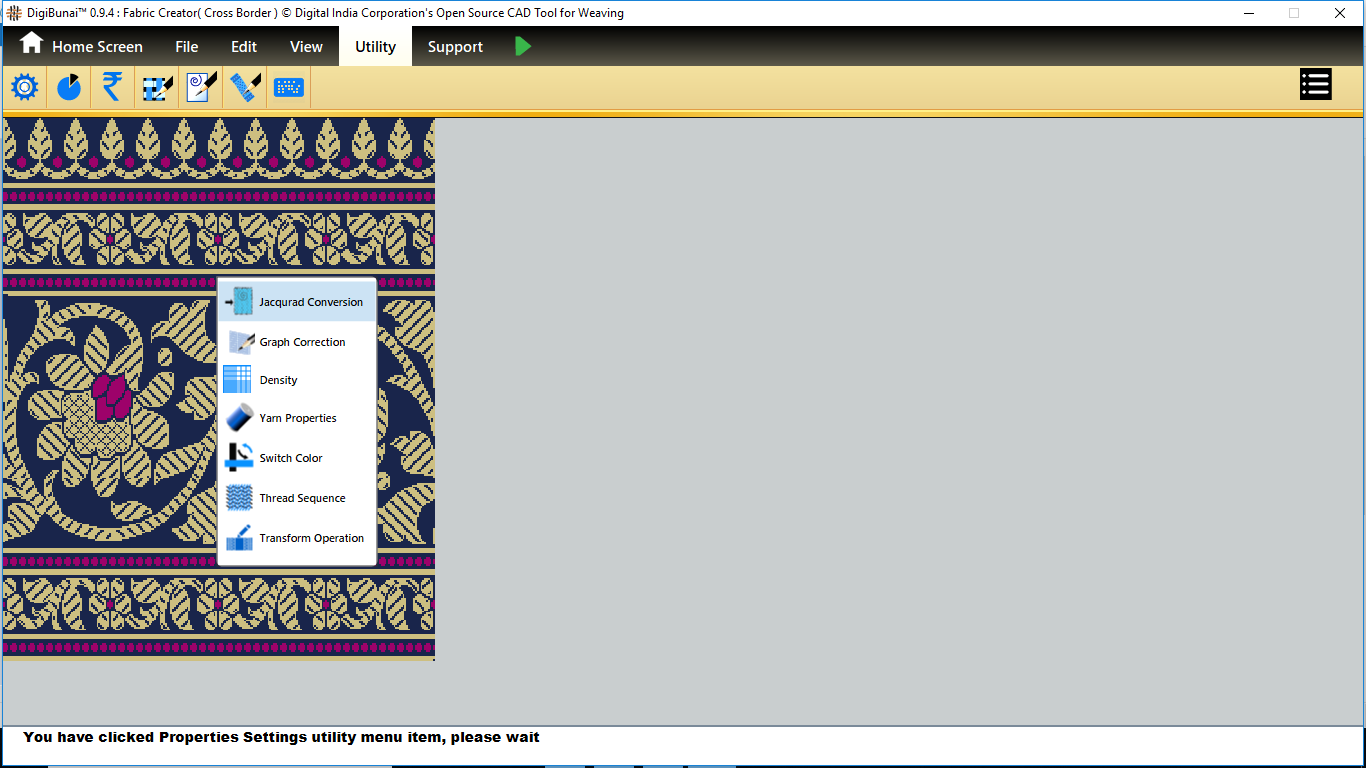Open the weave editor checkered icon
This screenshot has height=768, width=1366.
coord(157,88)
